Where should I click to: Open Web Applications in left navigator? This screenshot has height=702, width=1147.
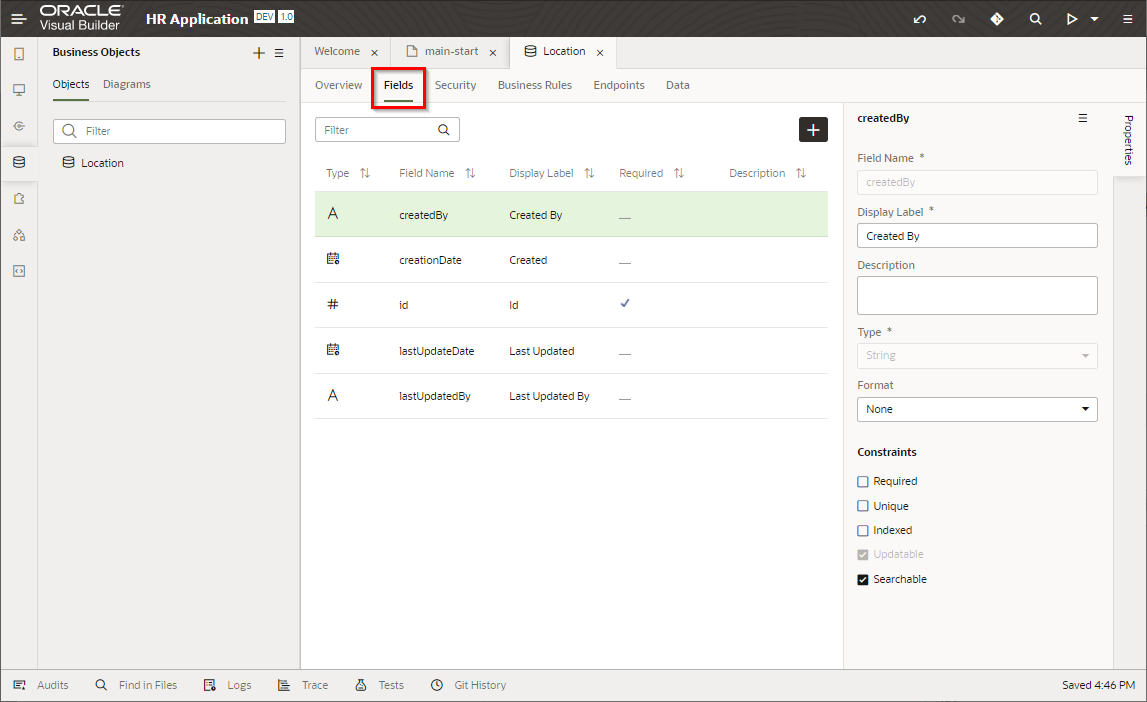click(x=19, y=90)
